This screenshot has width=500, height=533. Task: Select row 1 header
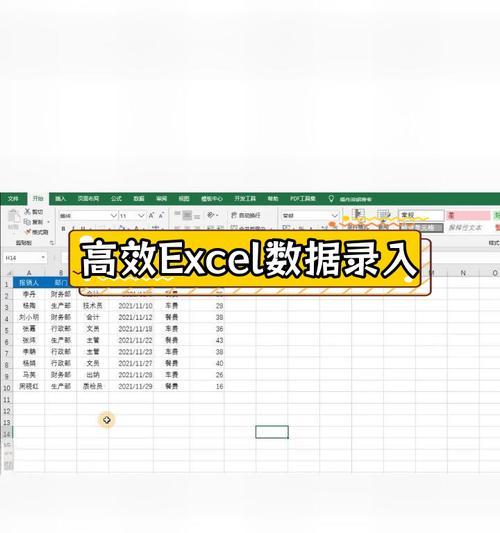(x=6, y=284)
